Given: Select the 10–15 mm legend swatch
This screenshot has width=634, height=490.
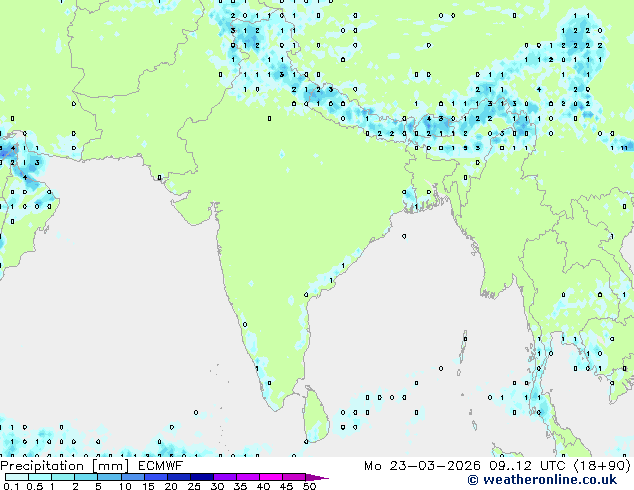Looking at the screenshot, I should tap(132, 477).
